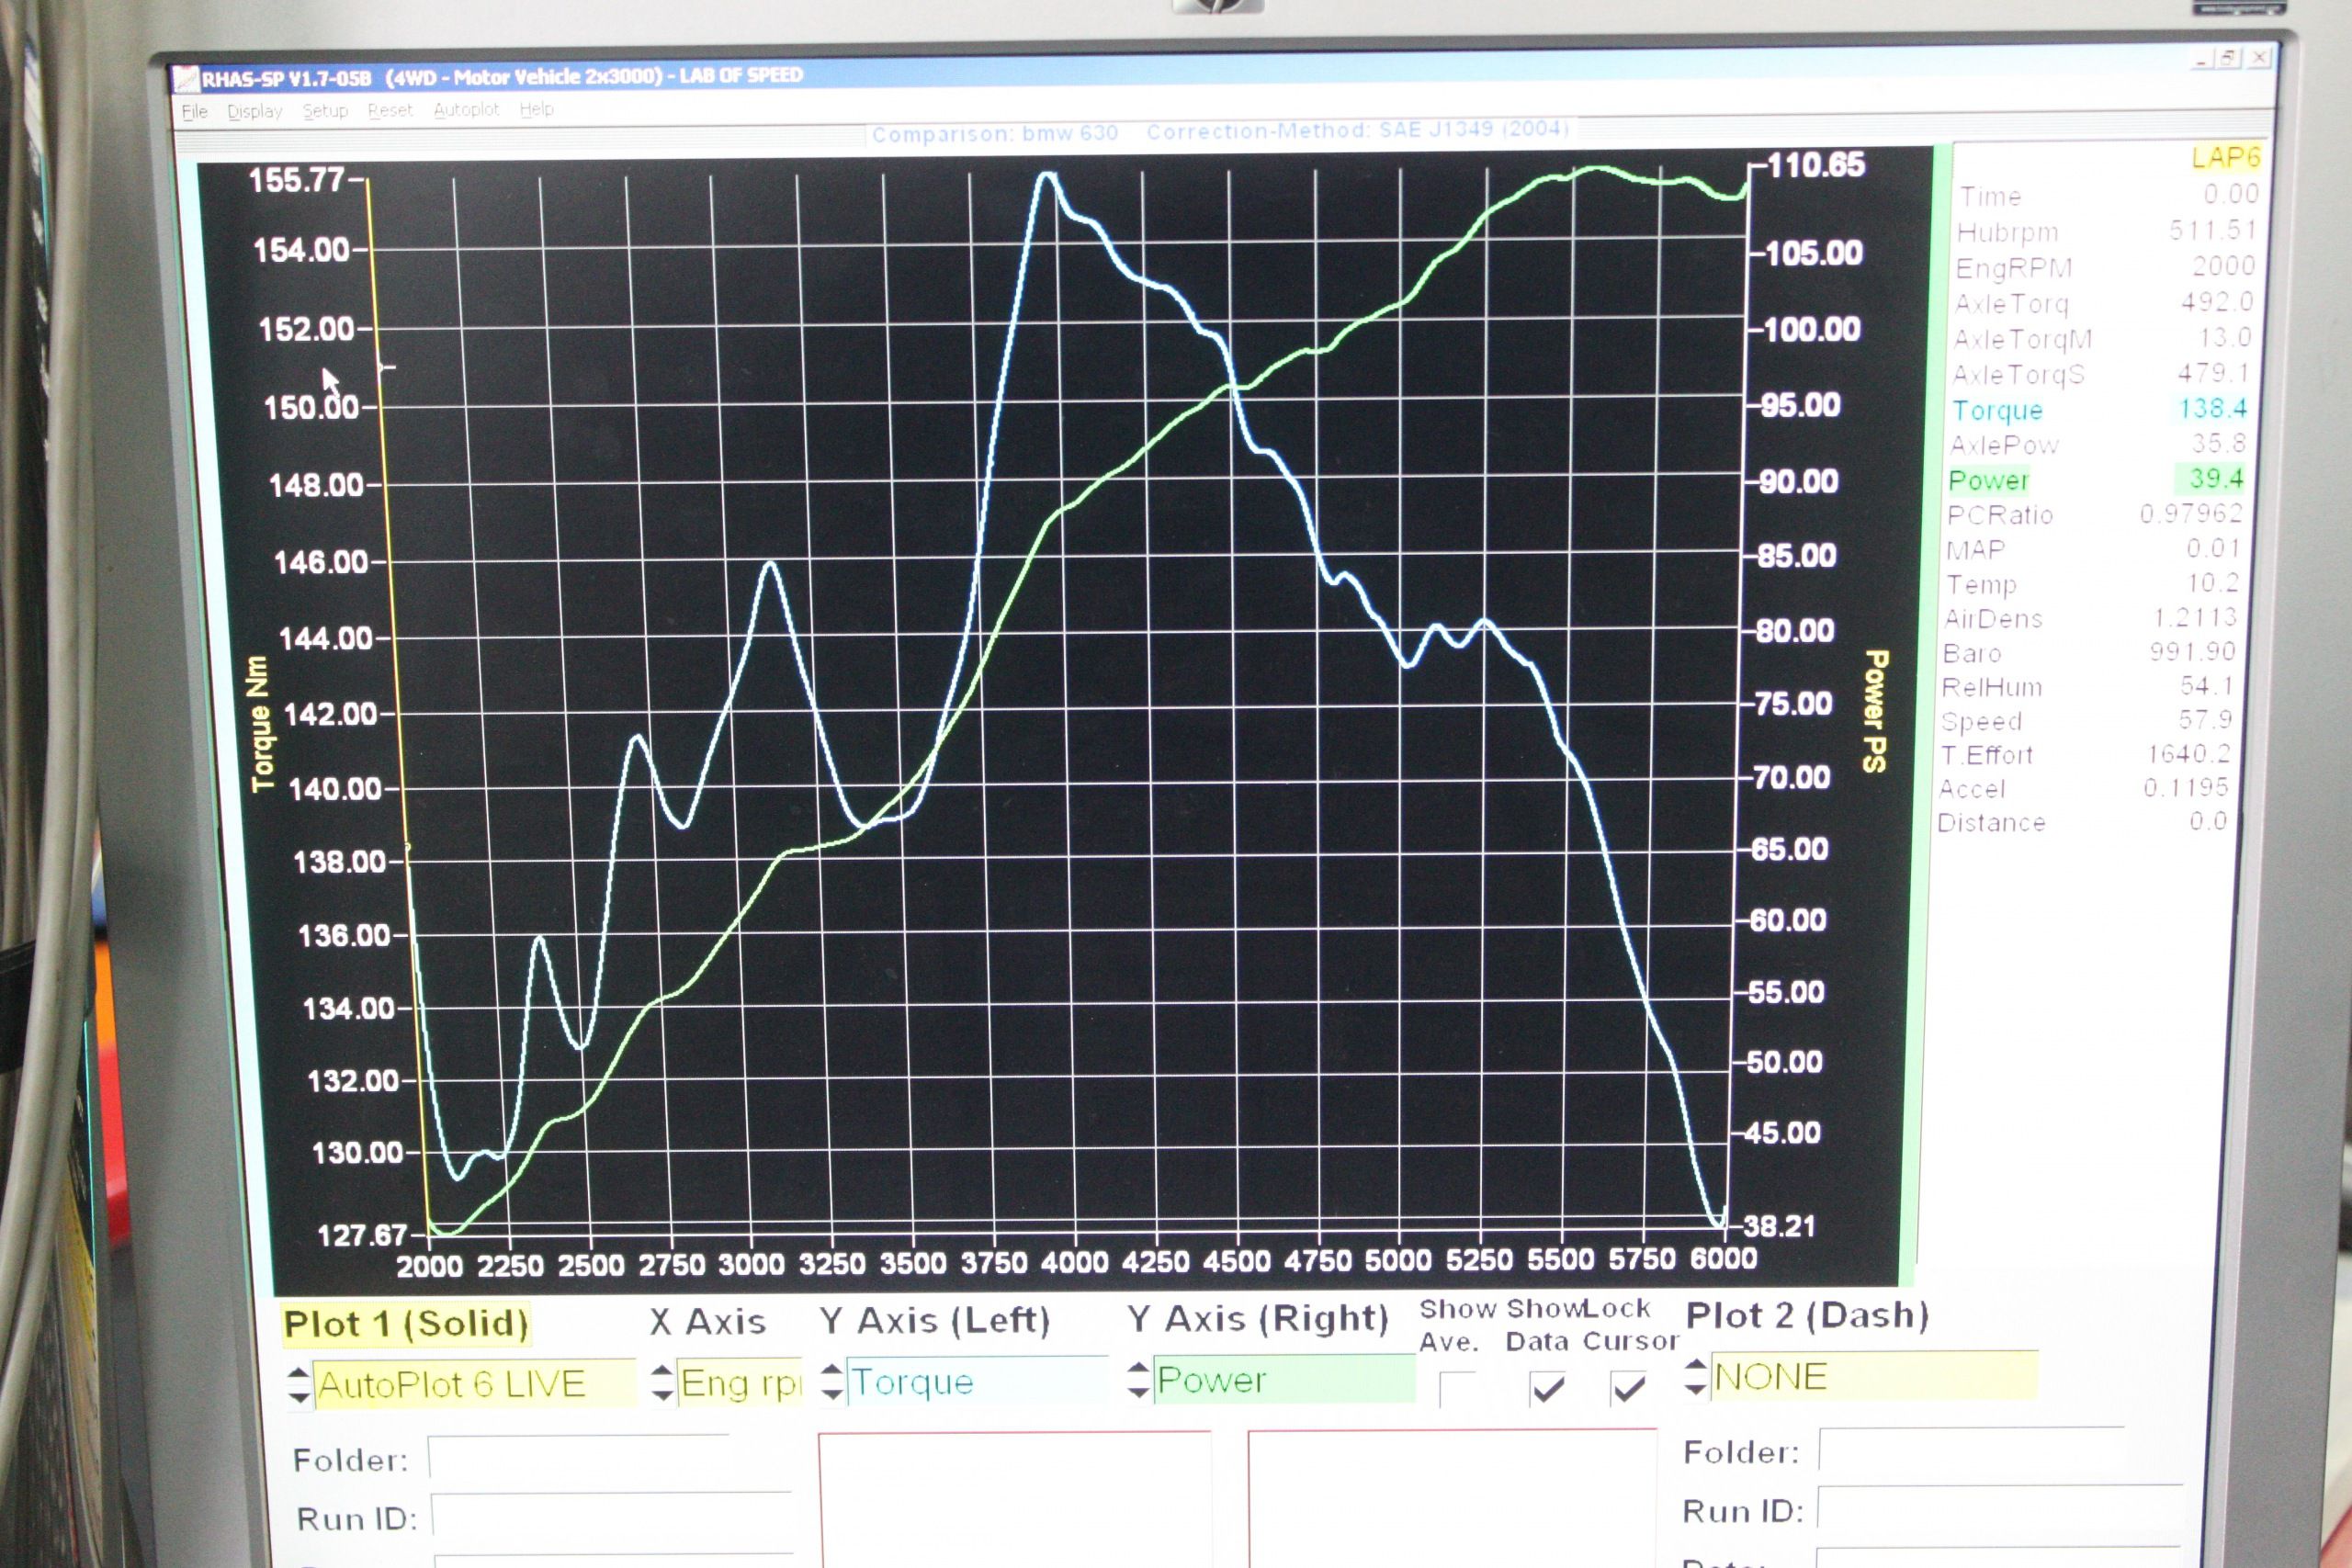Image resolution: width=2352 pixels, height=1568 pixels.
Task: Step the X Axis Eng rpm selector arrows
Action: (662, 1382)
